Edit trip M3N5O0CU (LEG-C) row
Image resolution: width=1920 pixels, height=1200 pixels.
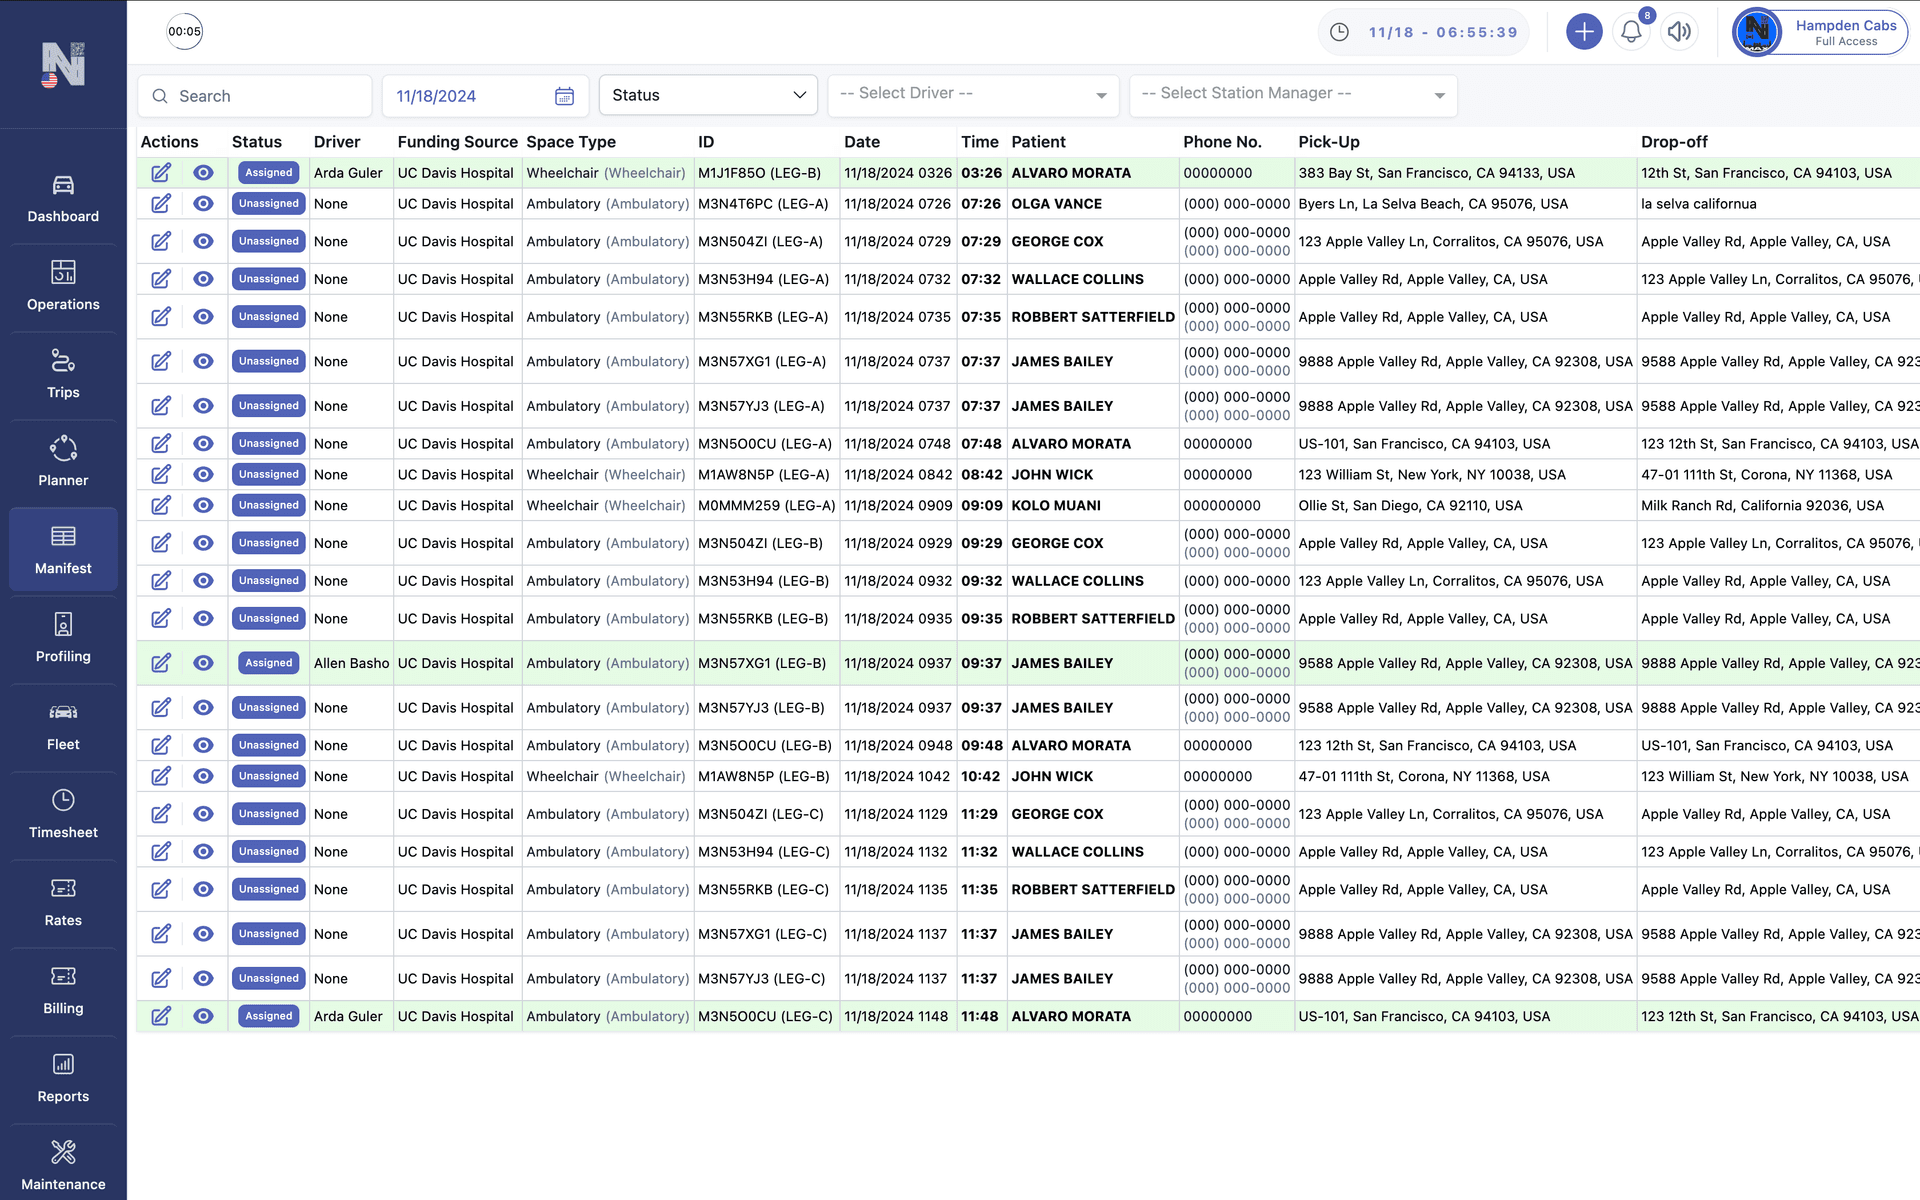pyautogui.click(x=161, y=1017)
